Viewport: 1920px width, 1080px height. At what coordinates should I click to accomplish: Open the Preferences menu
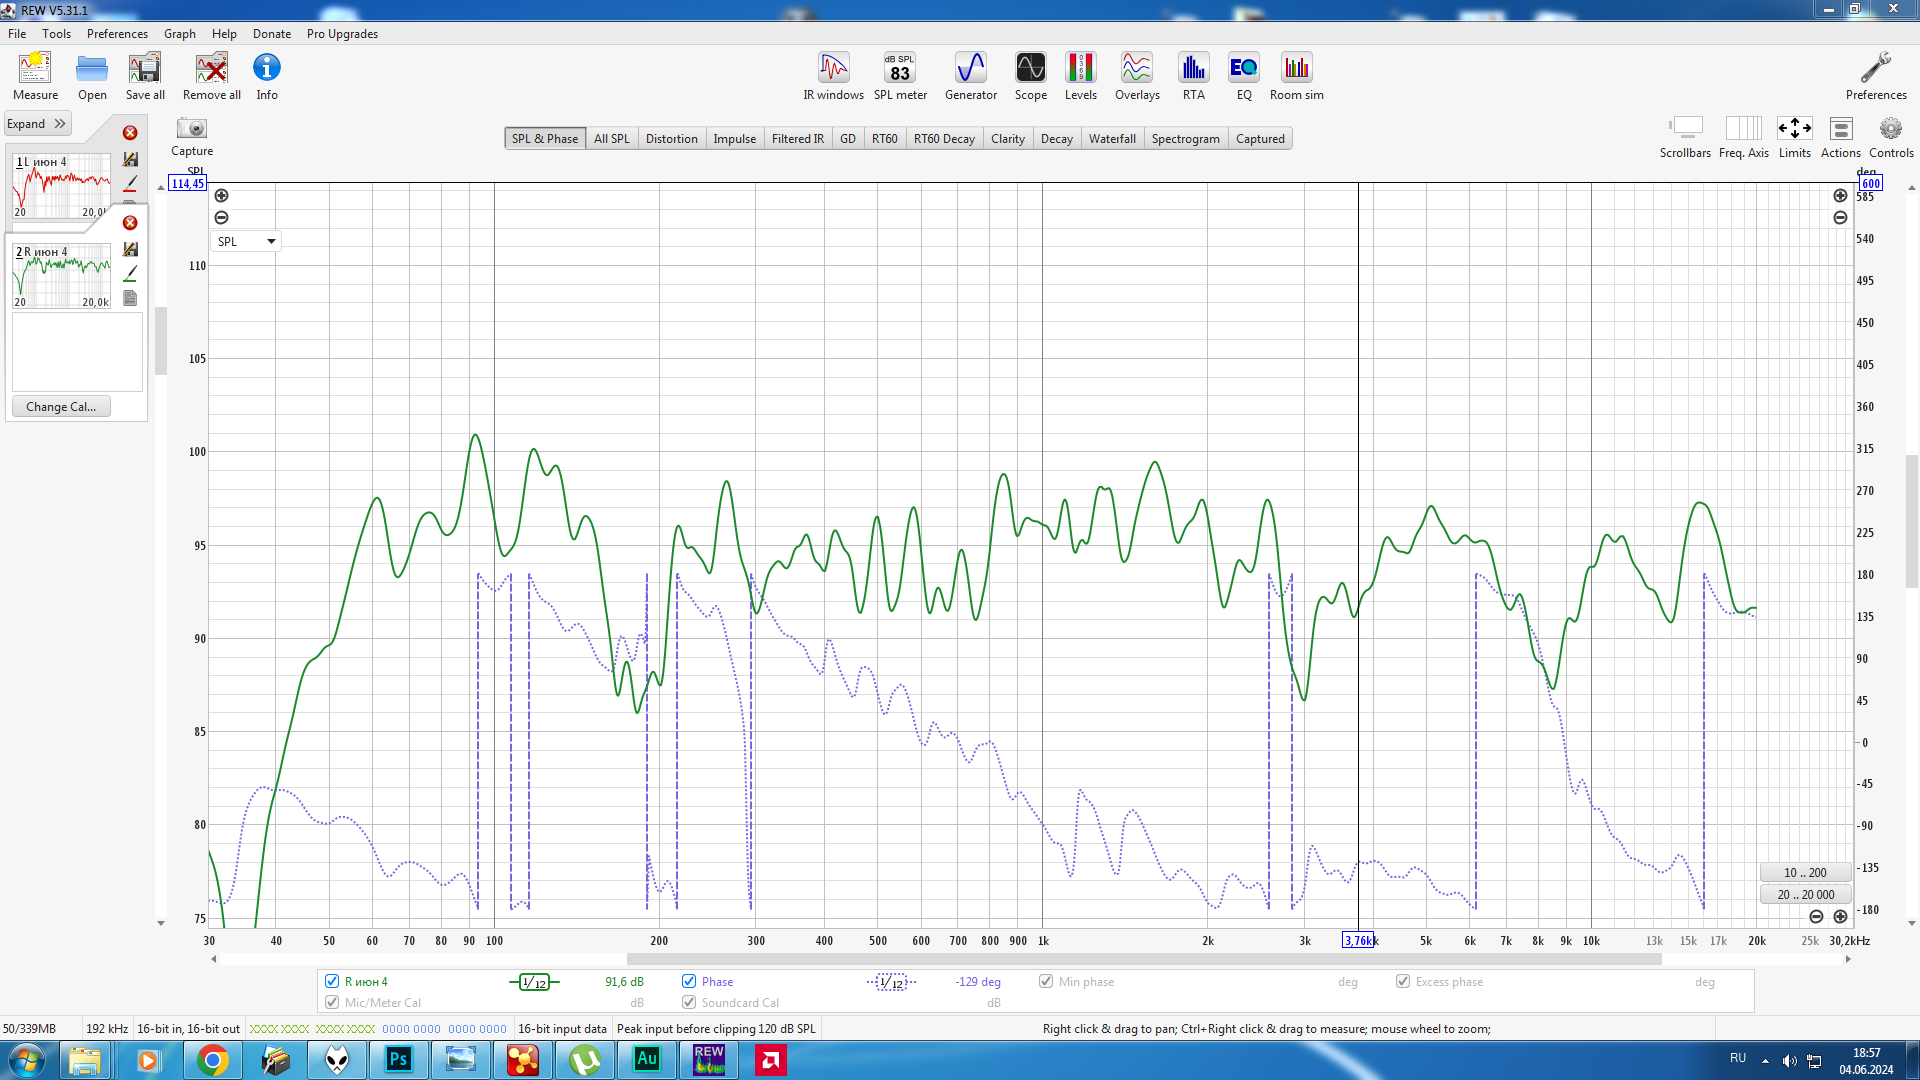pyautogui.click(x=116, y=33)
